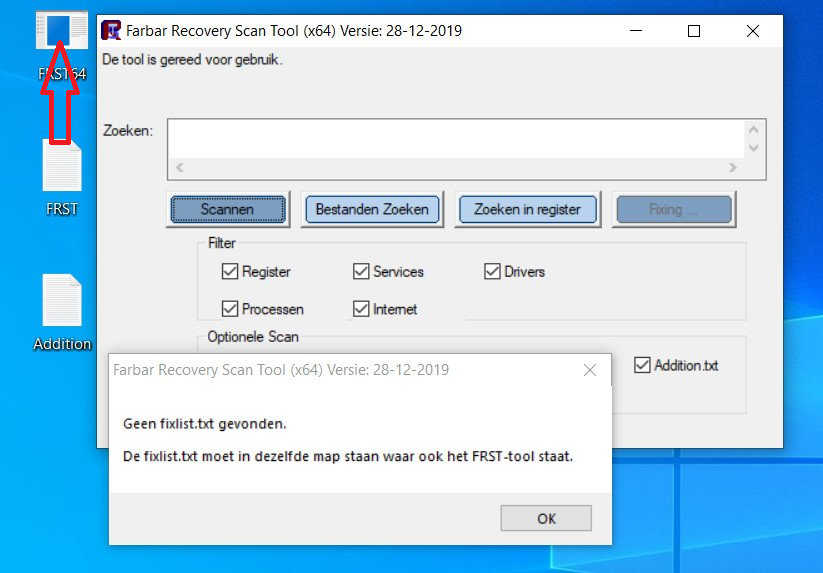
Task: Disable the Processen filter checkbox
Action: coord(230,309)
